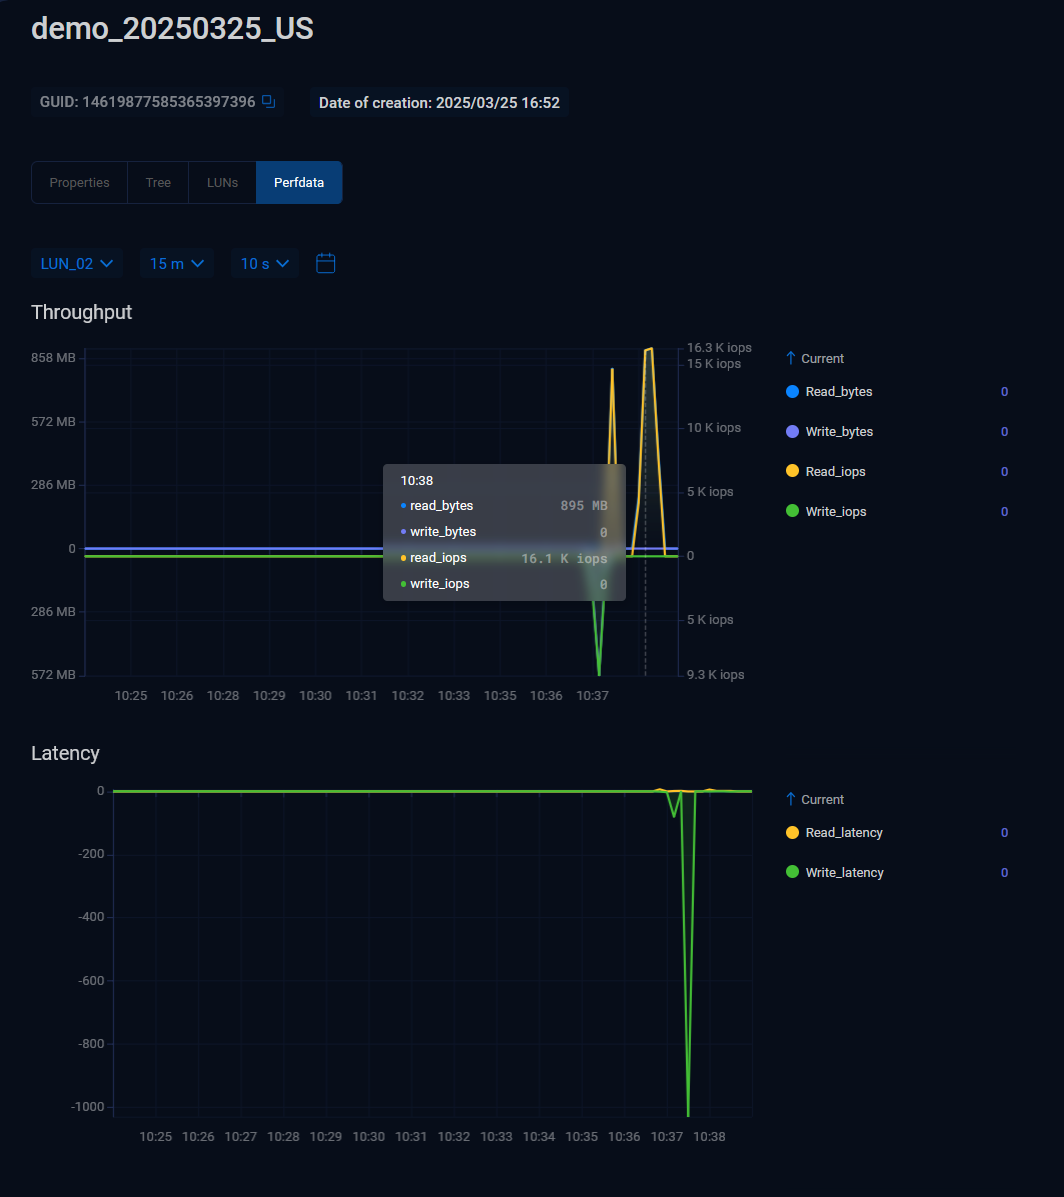This screenshot has width=1064, height=1197.
Task: Switch to the Tree tab
Action: (158, 182)
